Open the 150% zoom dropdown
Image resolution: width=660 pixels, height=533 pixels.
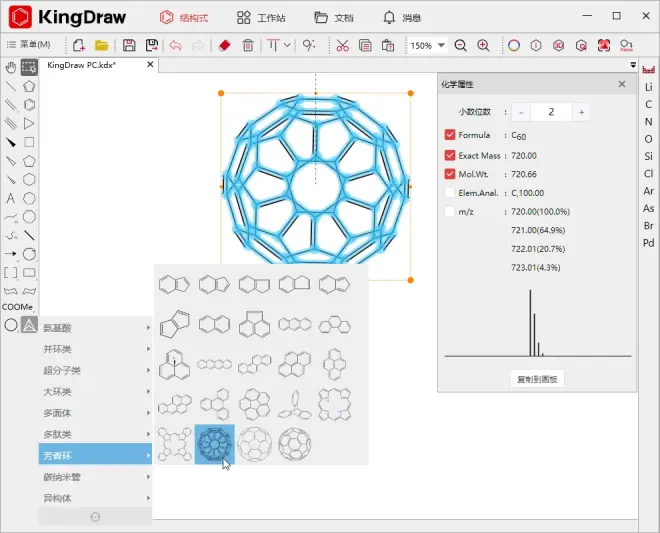pyautogui.click(x=441, y=45)
